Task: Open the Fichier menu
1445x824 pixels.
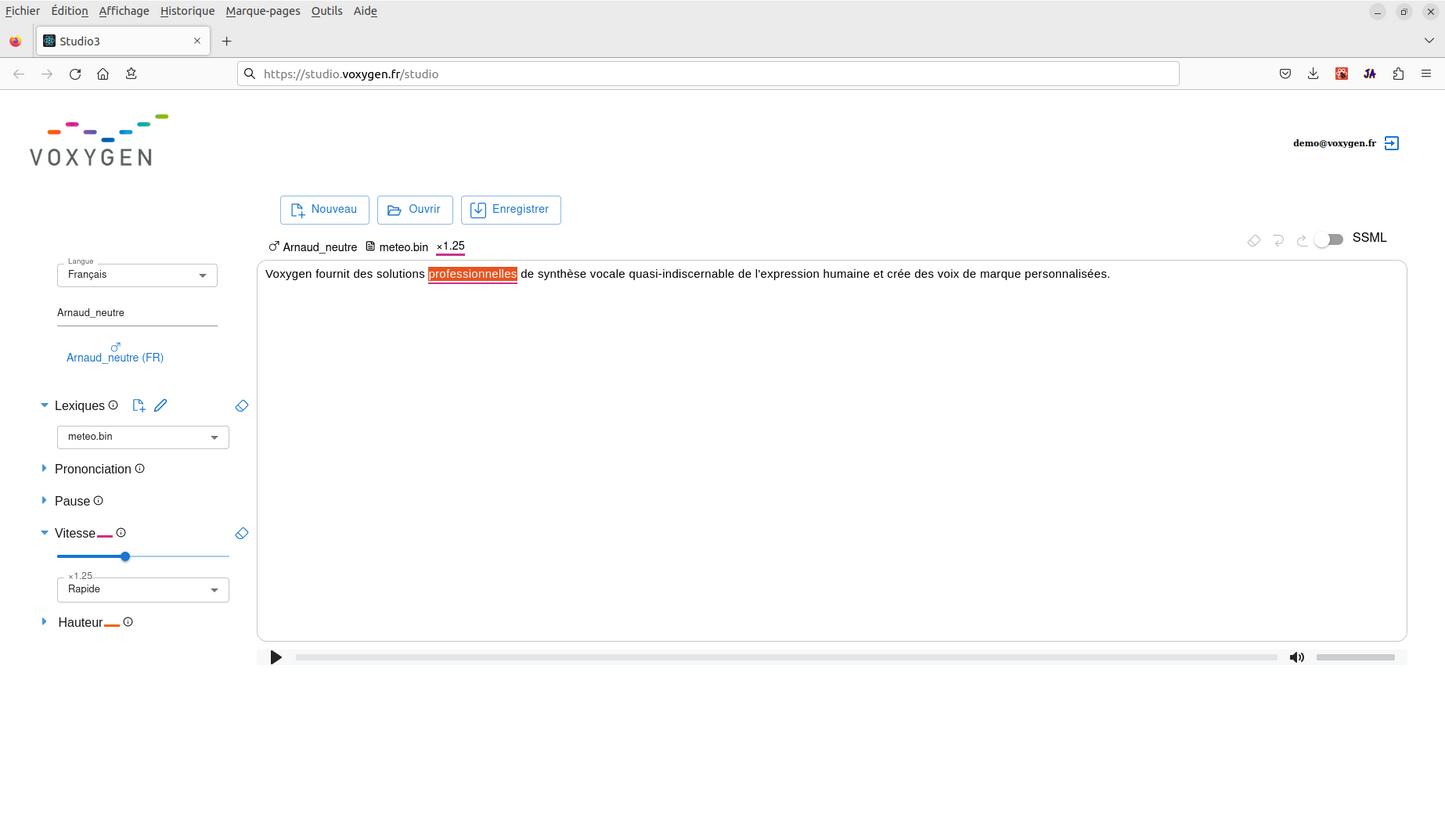Action: tap(23, 11)
